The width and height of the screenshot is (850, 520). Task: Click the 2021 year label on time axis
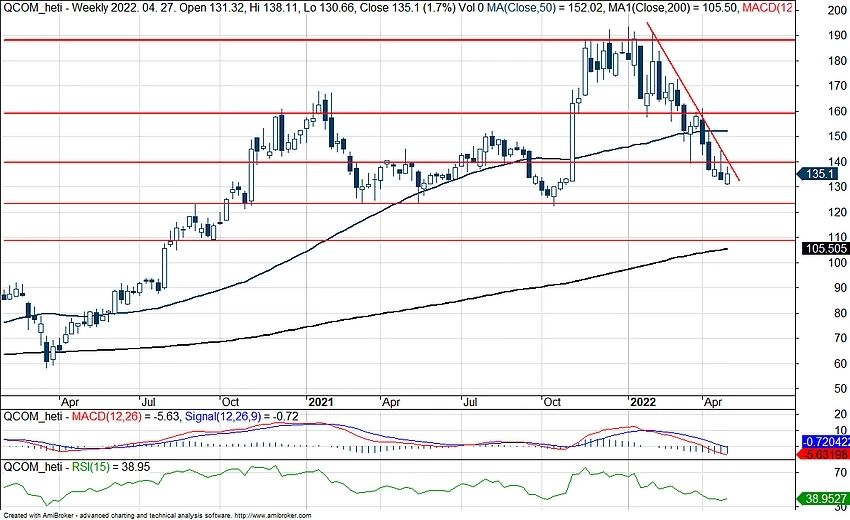pyautogui.click(x=320, y=402)
